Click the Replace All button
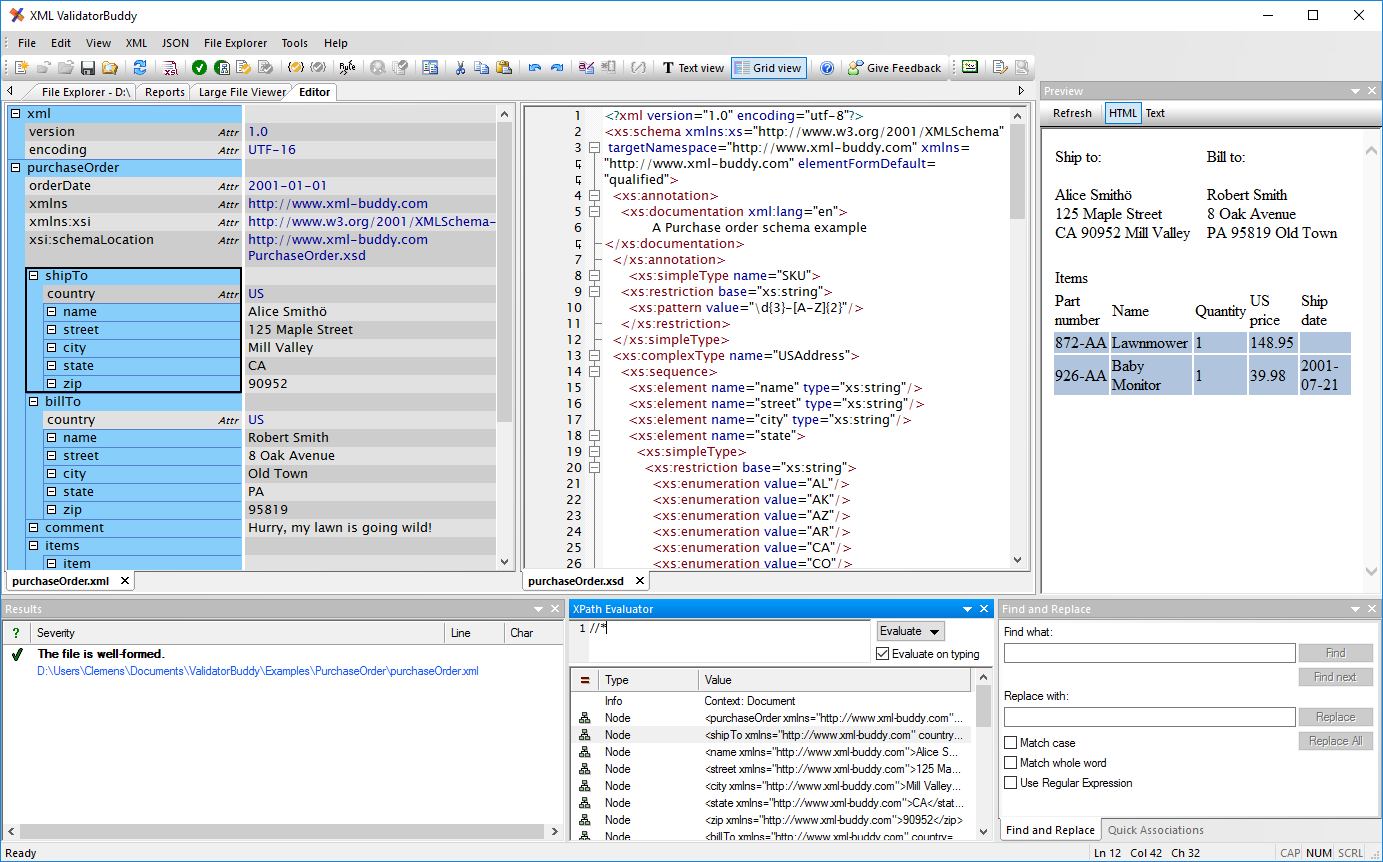 [x=1335, y=741]
